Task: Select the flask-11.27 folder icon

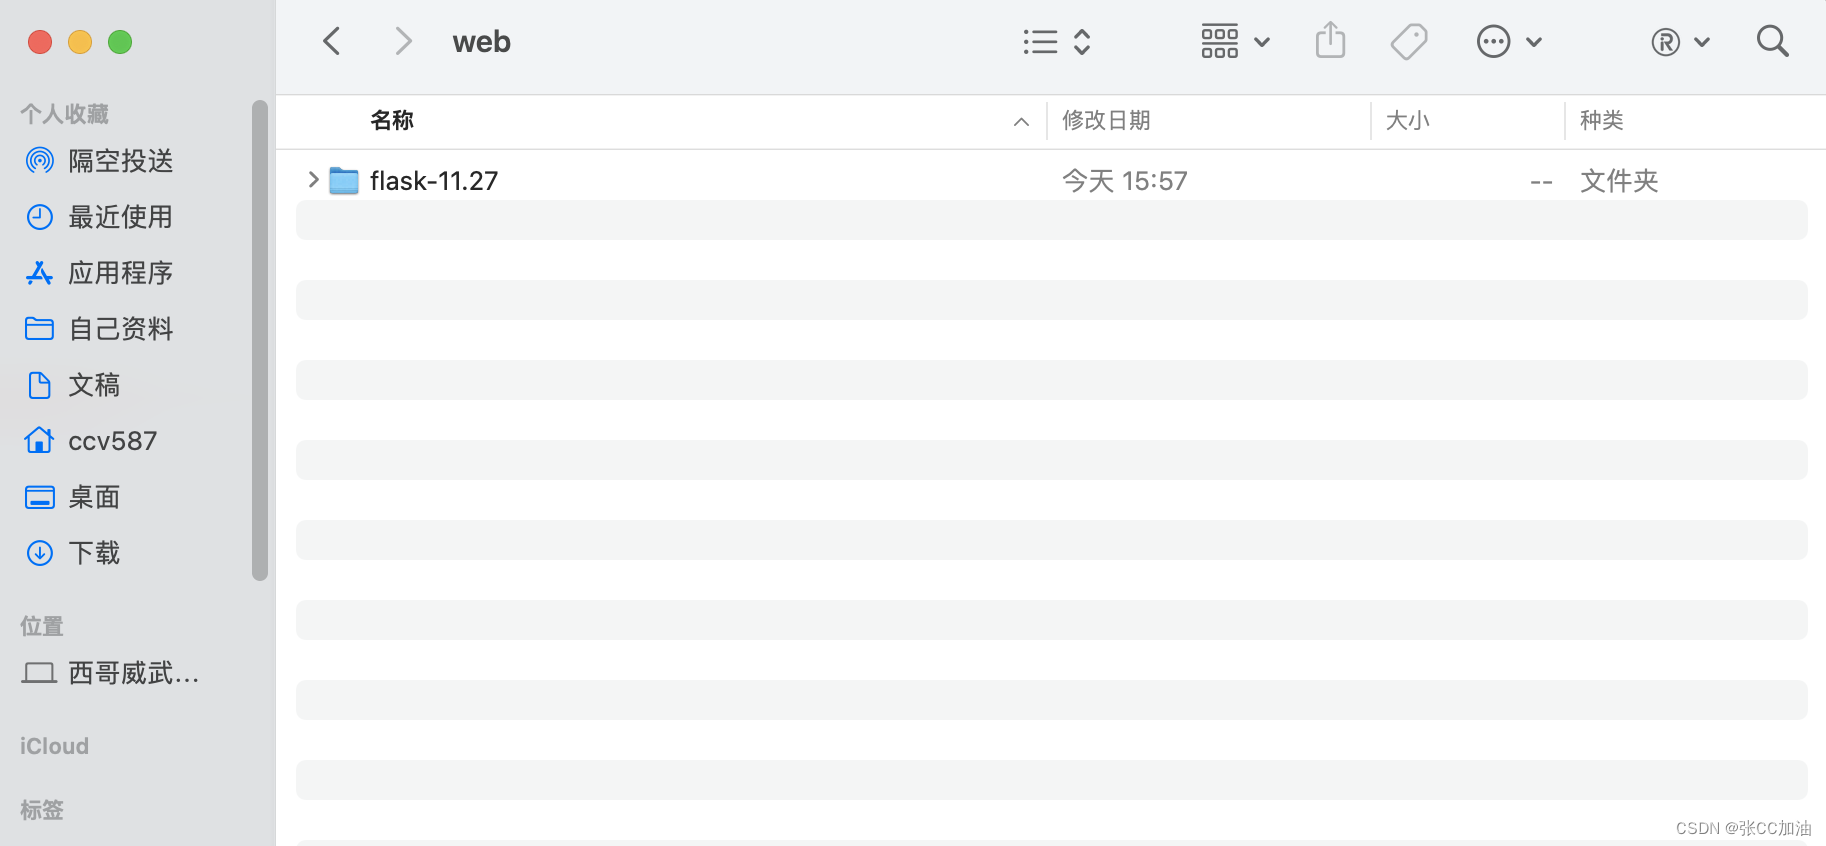Action: coord(344,181)
